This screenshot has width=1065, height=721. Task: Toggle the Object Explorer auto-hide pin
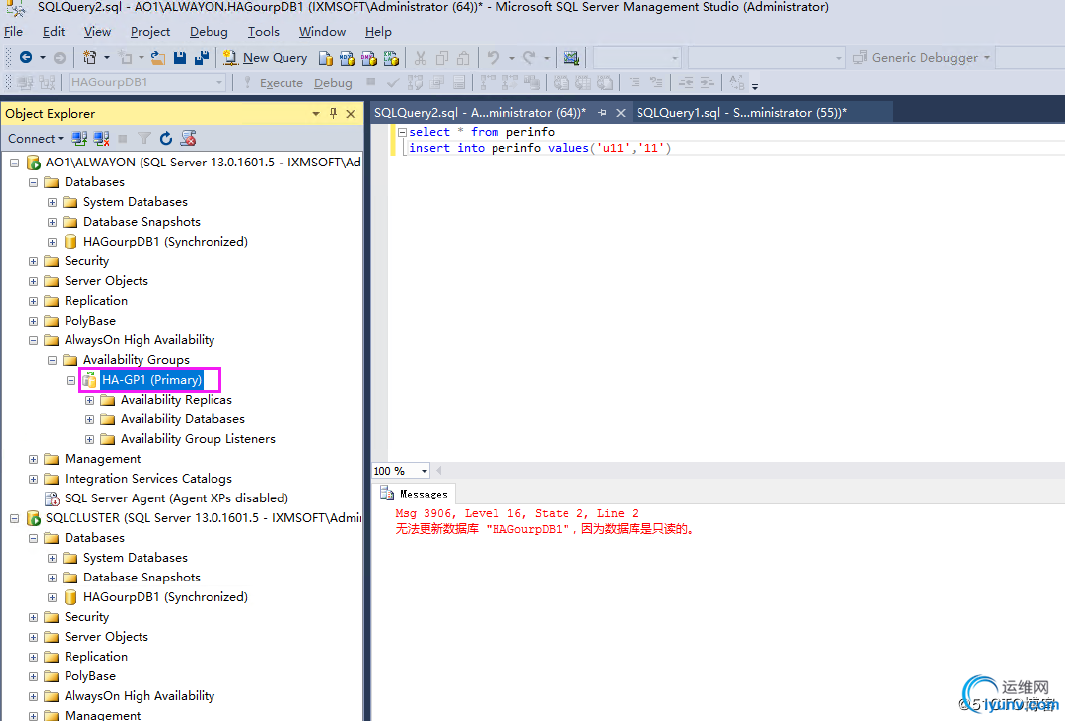tap(333, 113)
